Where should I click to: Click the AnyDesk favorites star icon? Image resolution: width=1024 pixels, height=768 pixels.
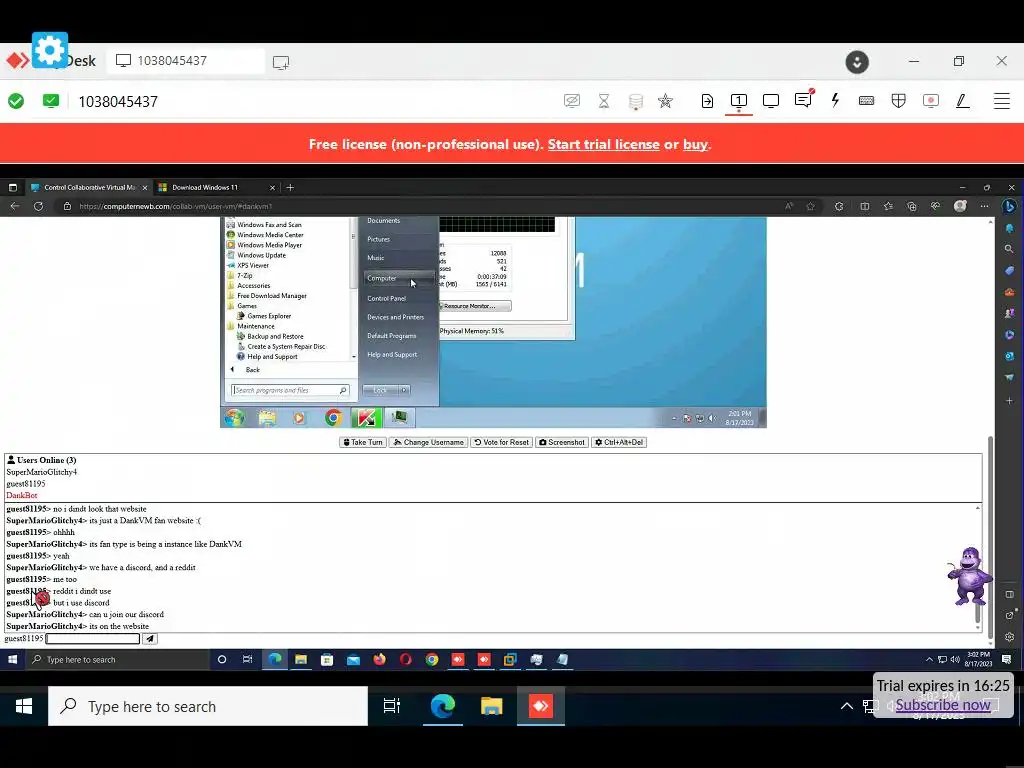pos(665,101)
